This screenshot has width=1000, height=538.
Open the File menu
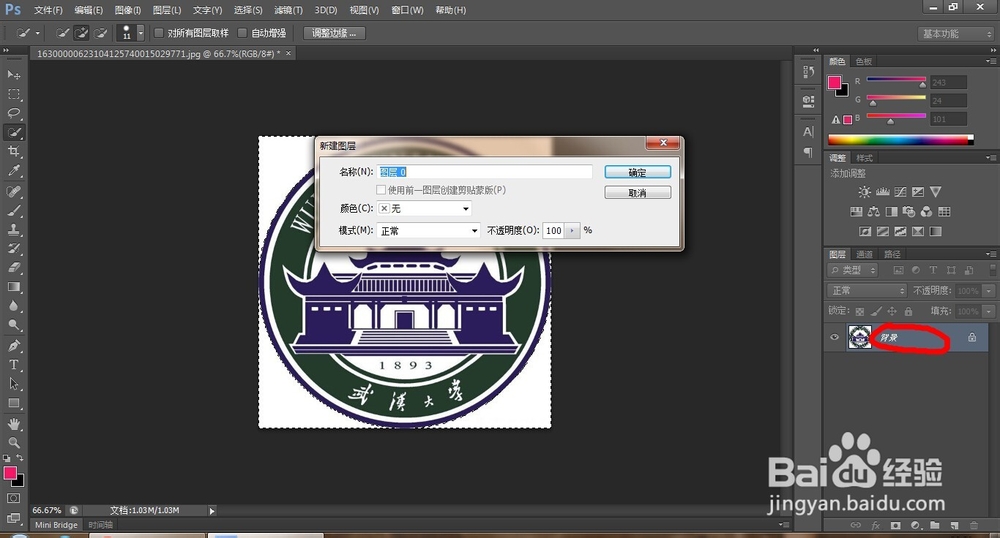click(x=48, y=10)
